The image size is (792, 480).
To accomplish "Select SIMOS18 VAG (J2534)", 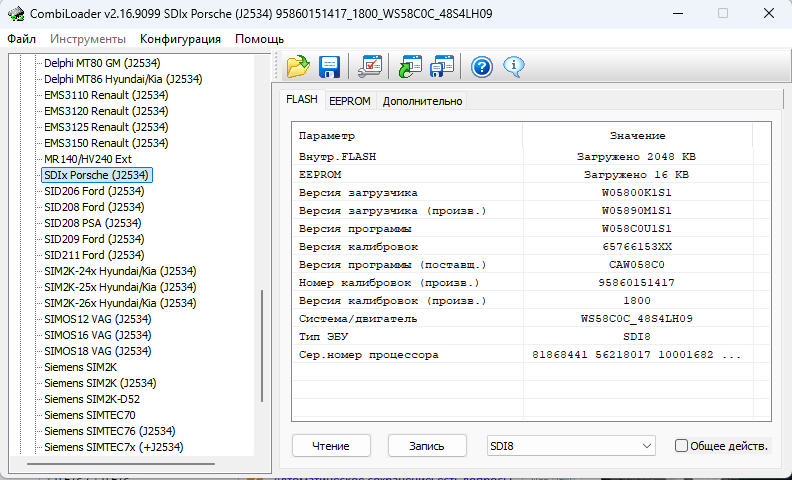I will 97,351.
